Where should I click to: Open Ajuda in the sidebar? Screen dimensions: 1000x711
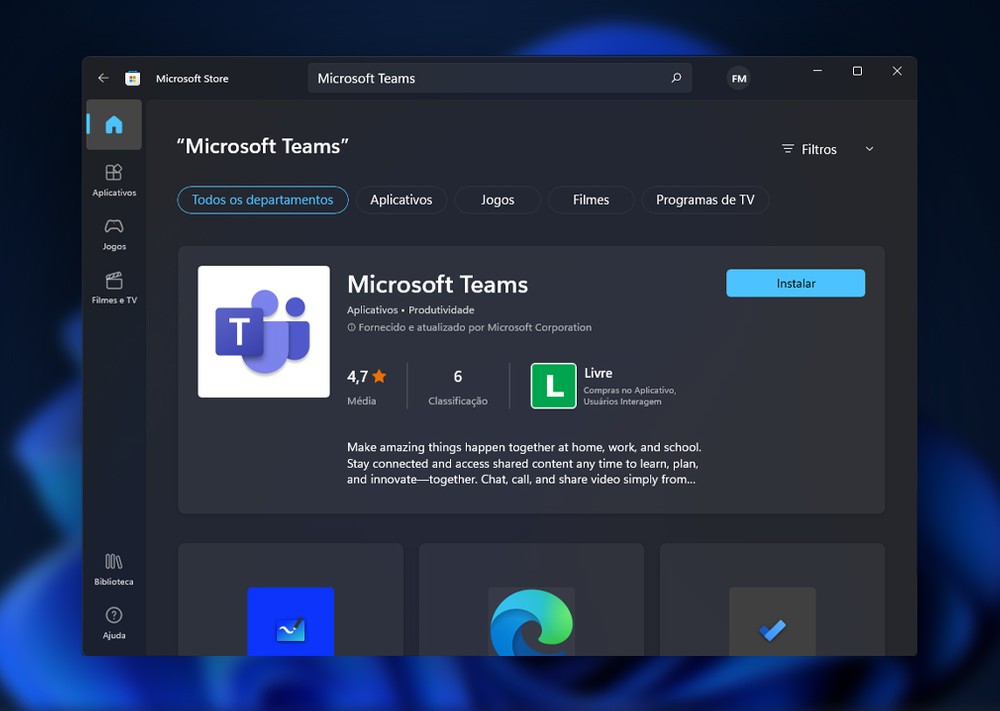[x=114, y=623]
